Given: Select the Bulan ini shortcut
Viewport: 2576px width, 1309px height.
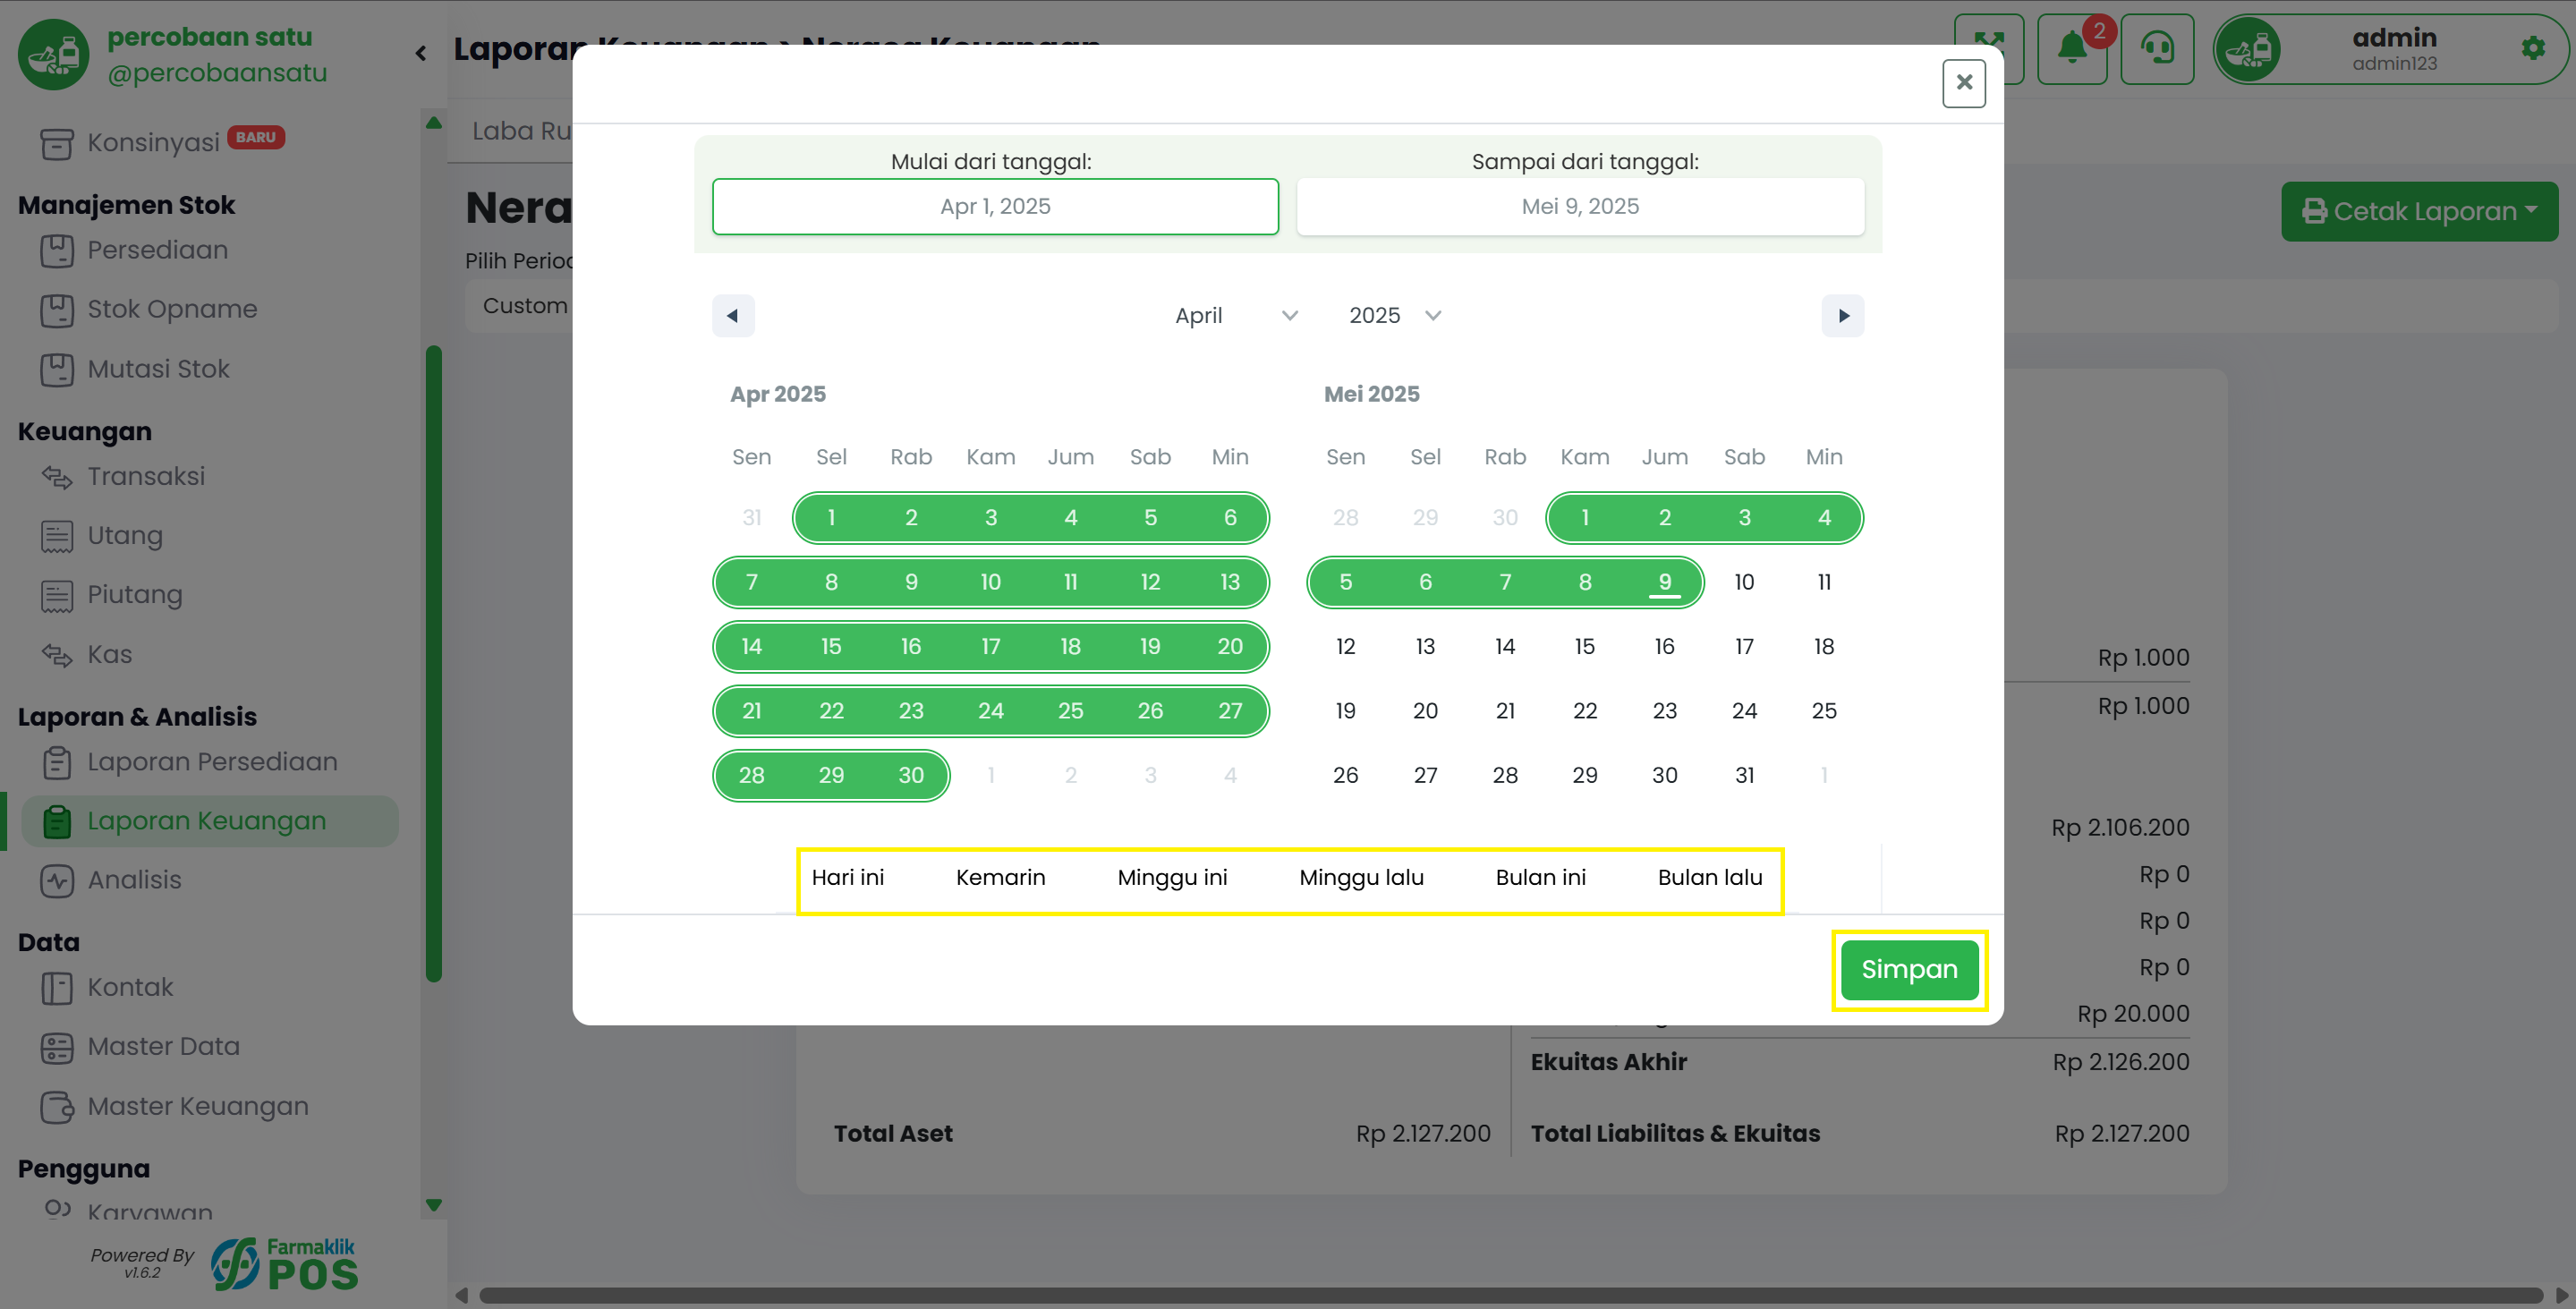Looking at the screenshot, I should click(1540, 878).
